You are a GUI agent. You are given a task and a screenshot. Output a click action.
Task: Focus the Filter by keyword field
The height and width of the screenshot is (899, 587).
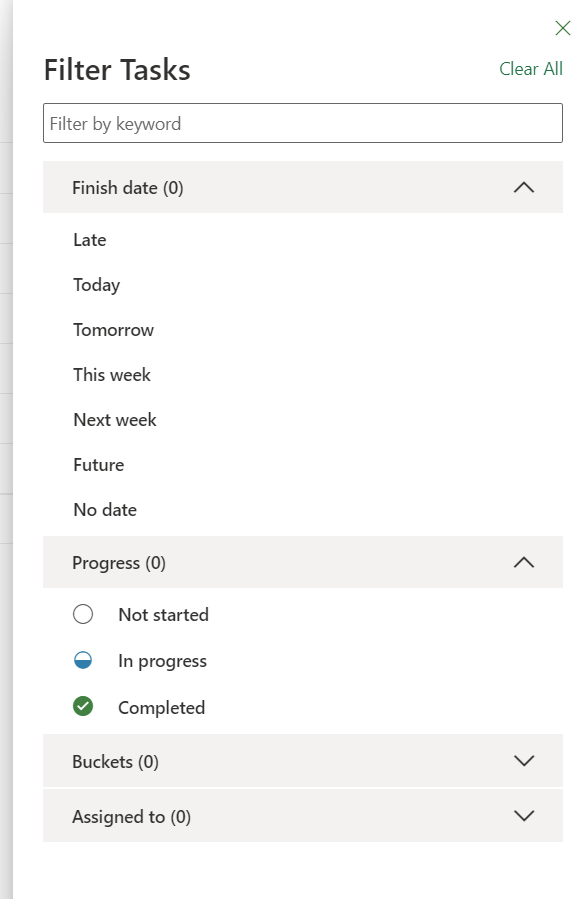pyautogui.click(x=303, y=123)
